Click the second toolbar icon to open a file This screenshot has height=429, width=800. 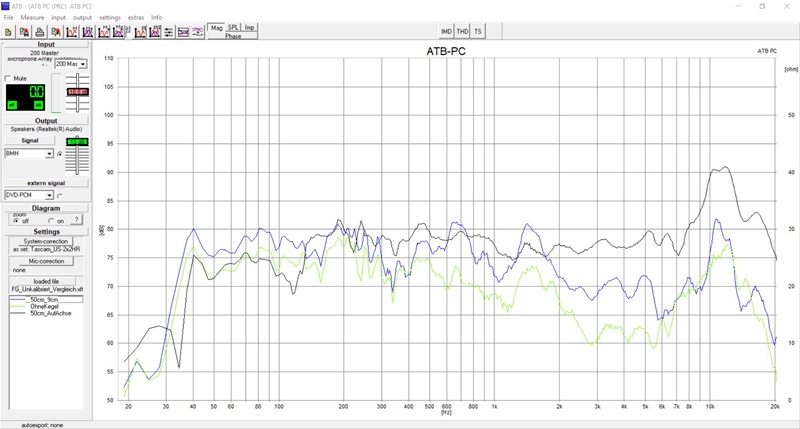click(x=23, y=32)
